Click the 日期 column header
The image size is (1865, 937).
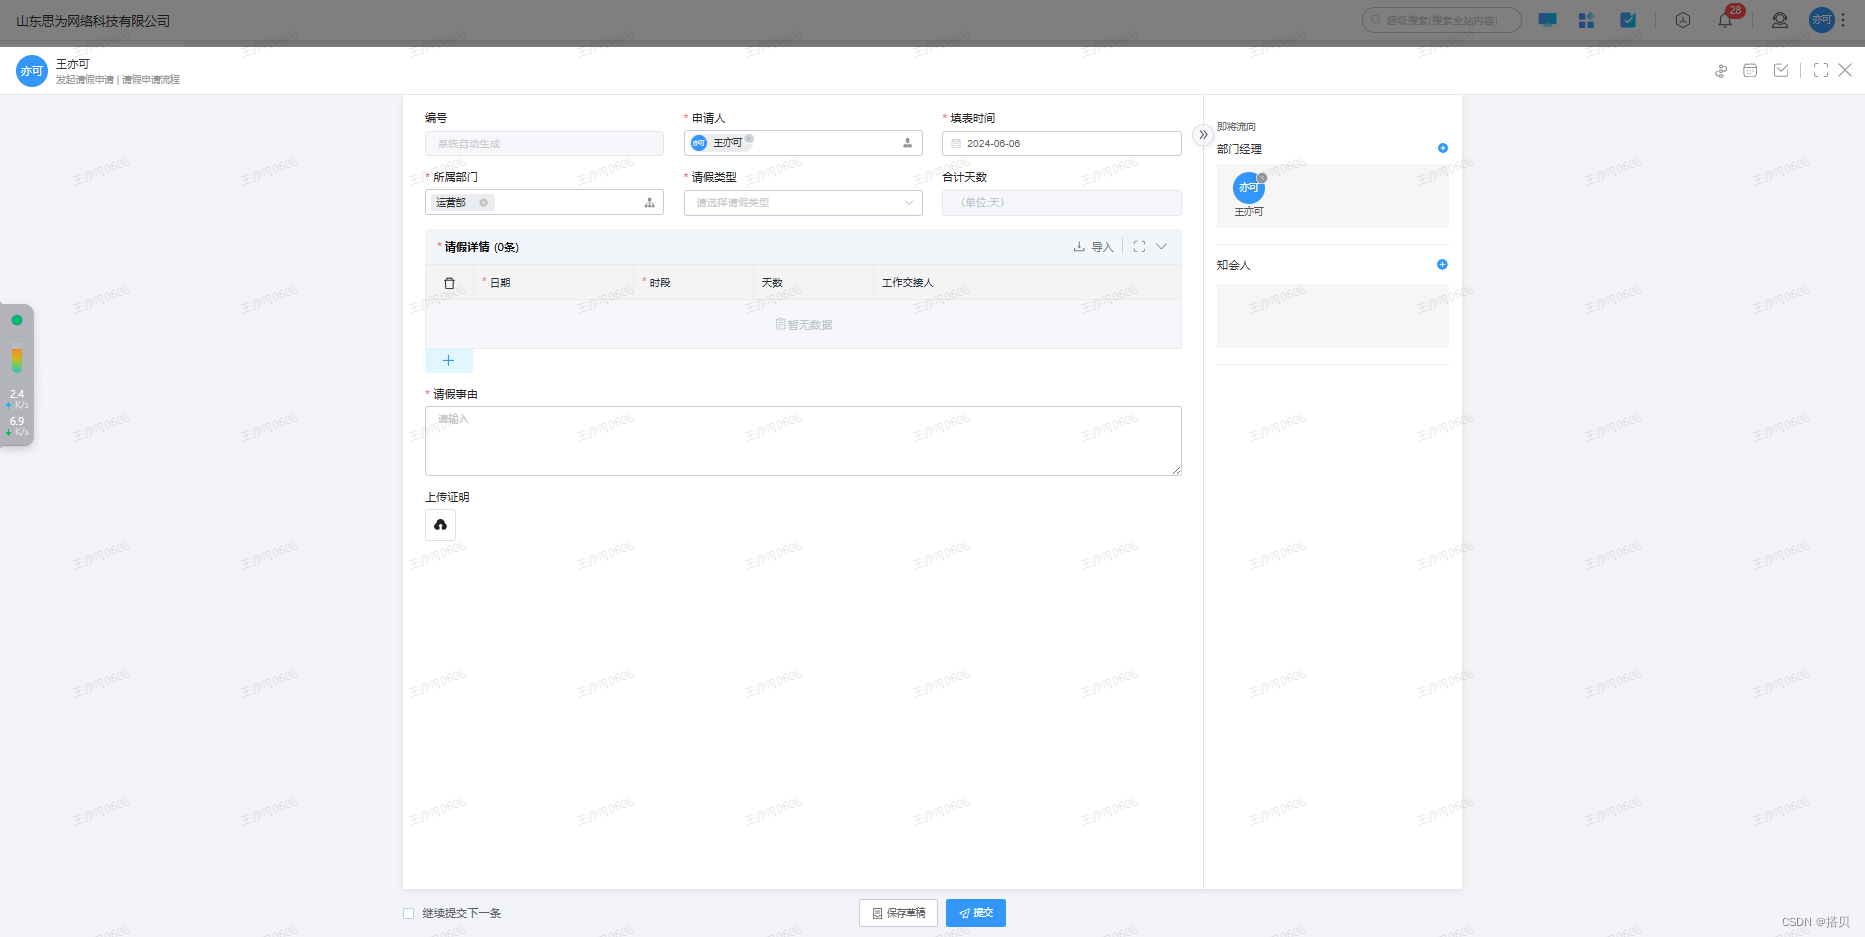(500, 283)
